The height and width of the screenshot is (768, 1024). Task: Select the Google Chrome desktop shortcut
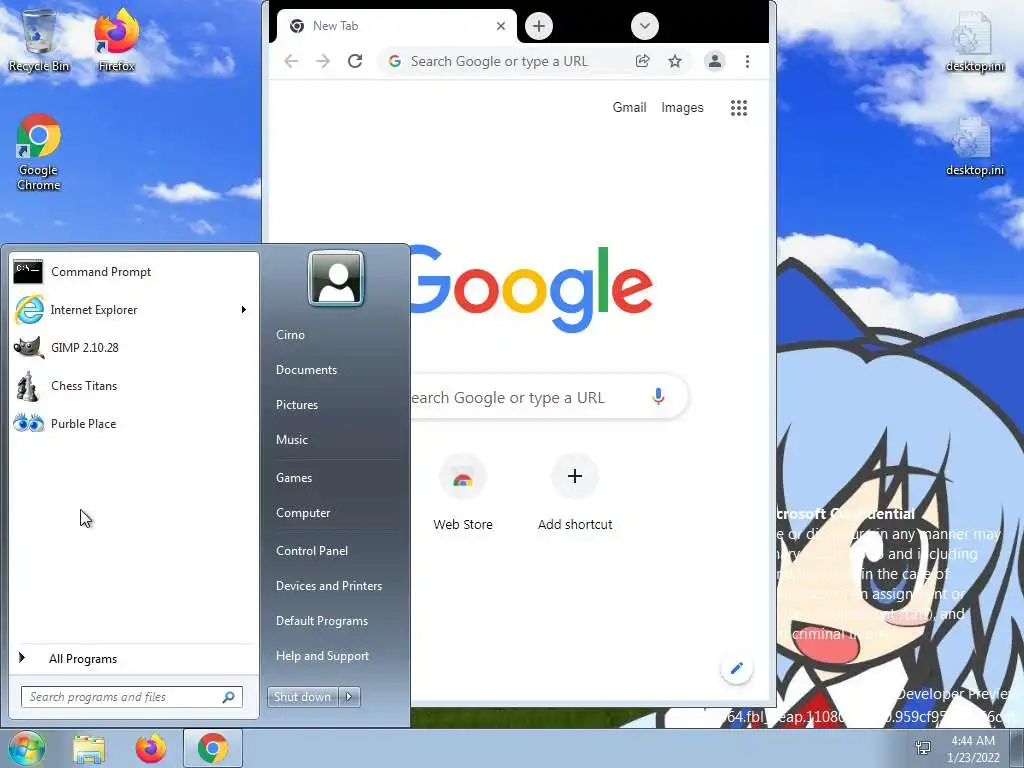point(39,152)
